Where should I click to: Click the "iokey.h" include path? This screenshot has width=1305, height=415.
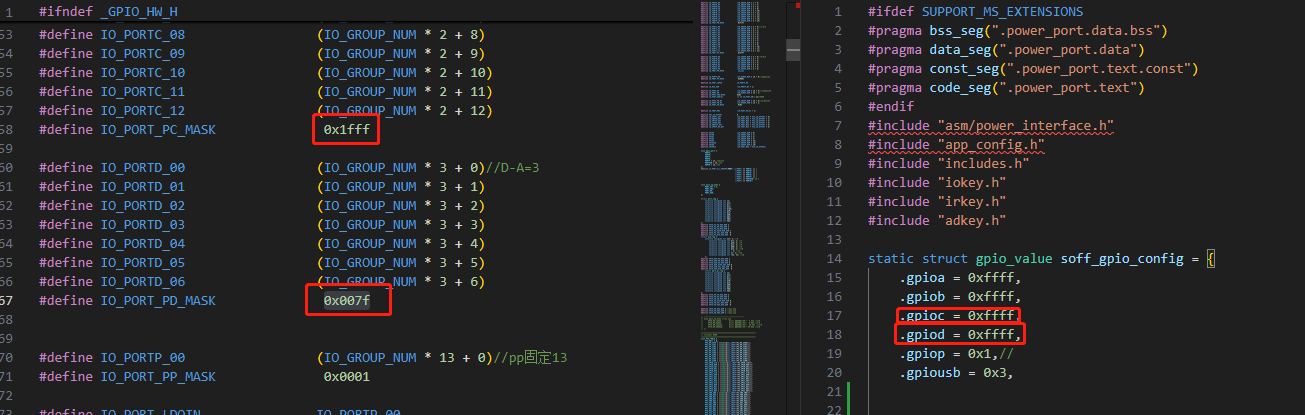[972, 183]
